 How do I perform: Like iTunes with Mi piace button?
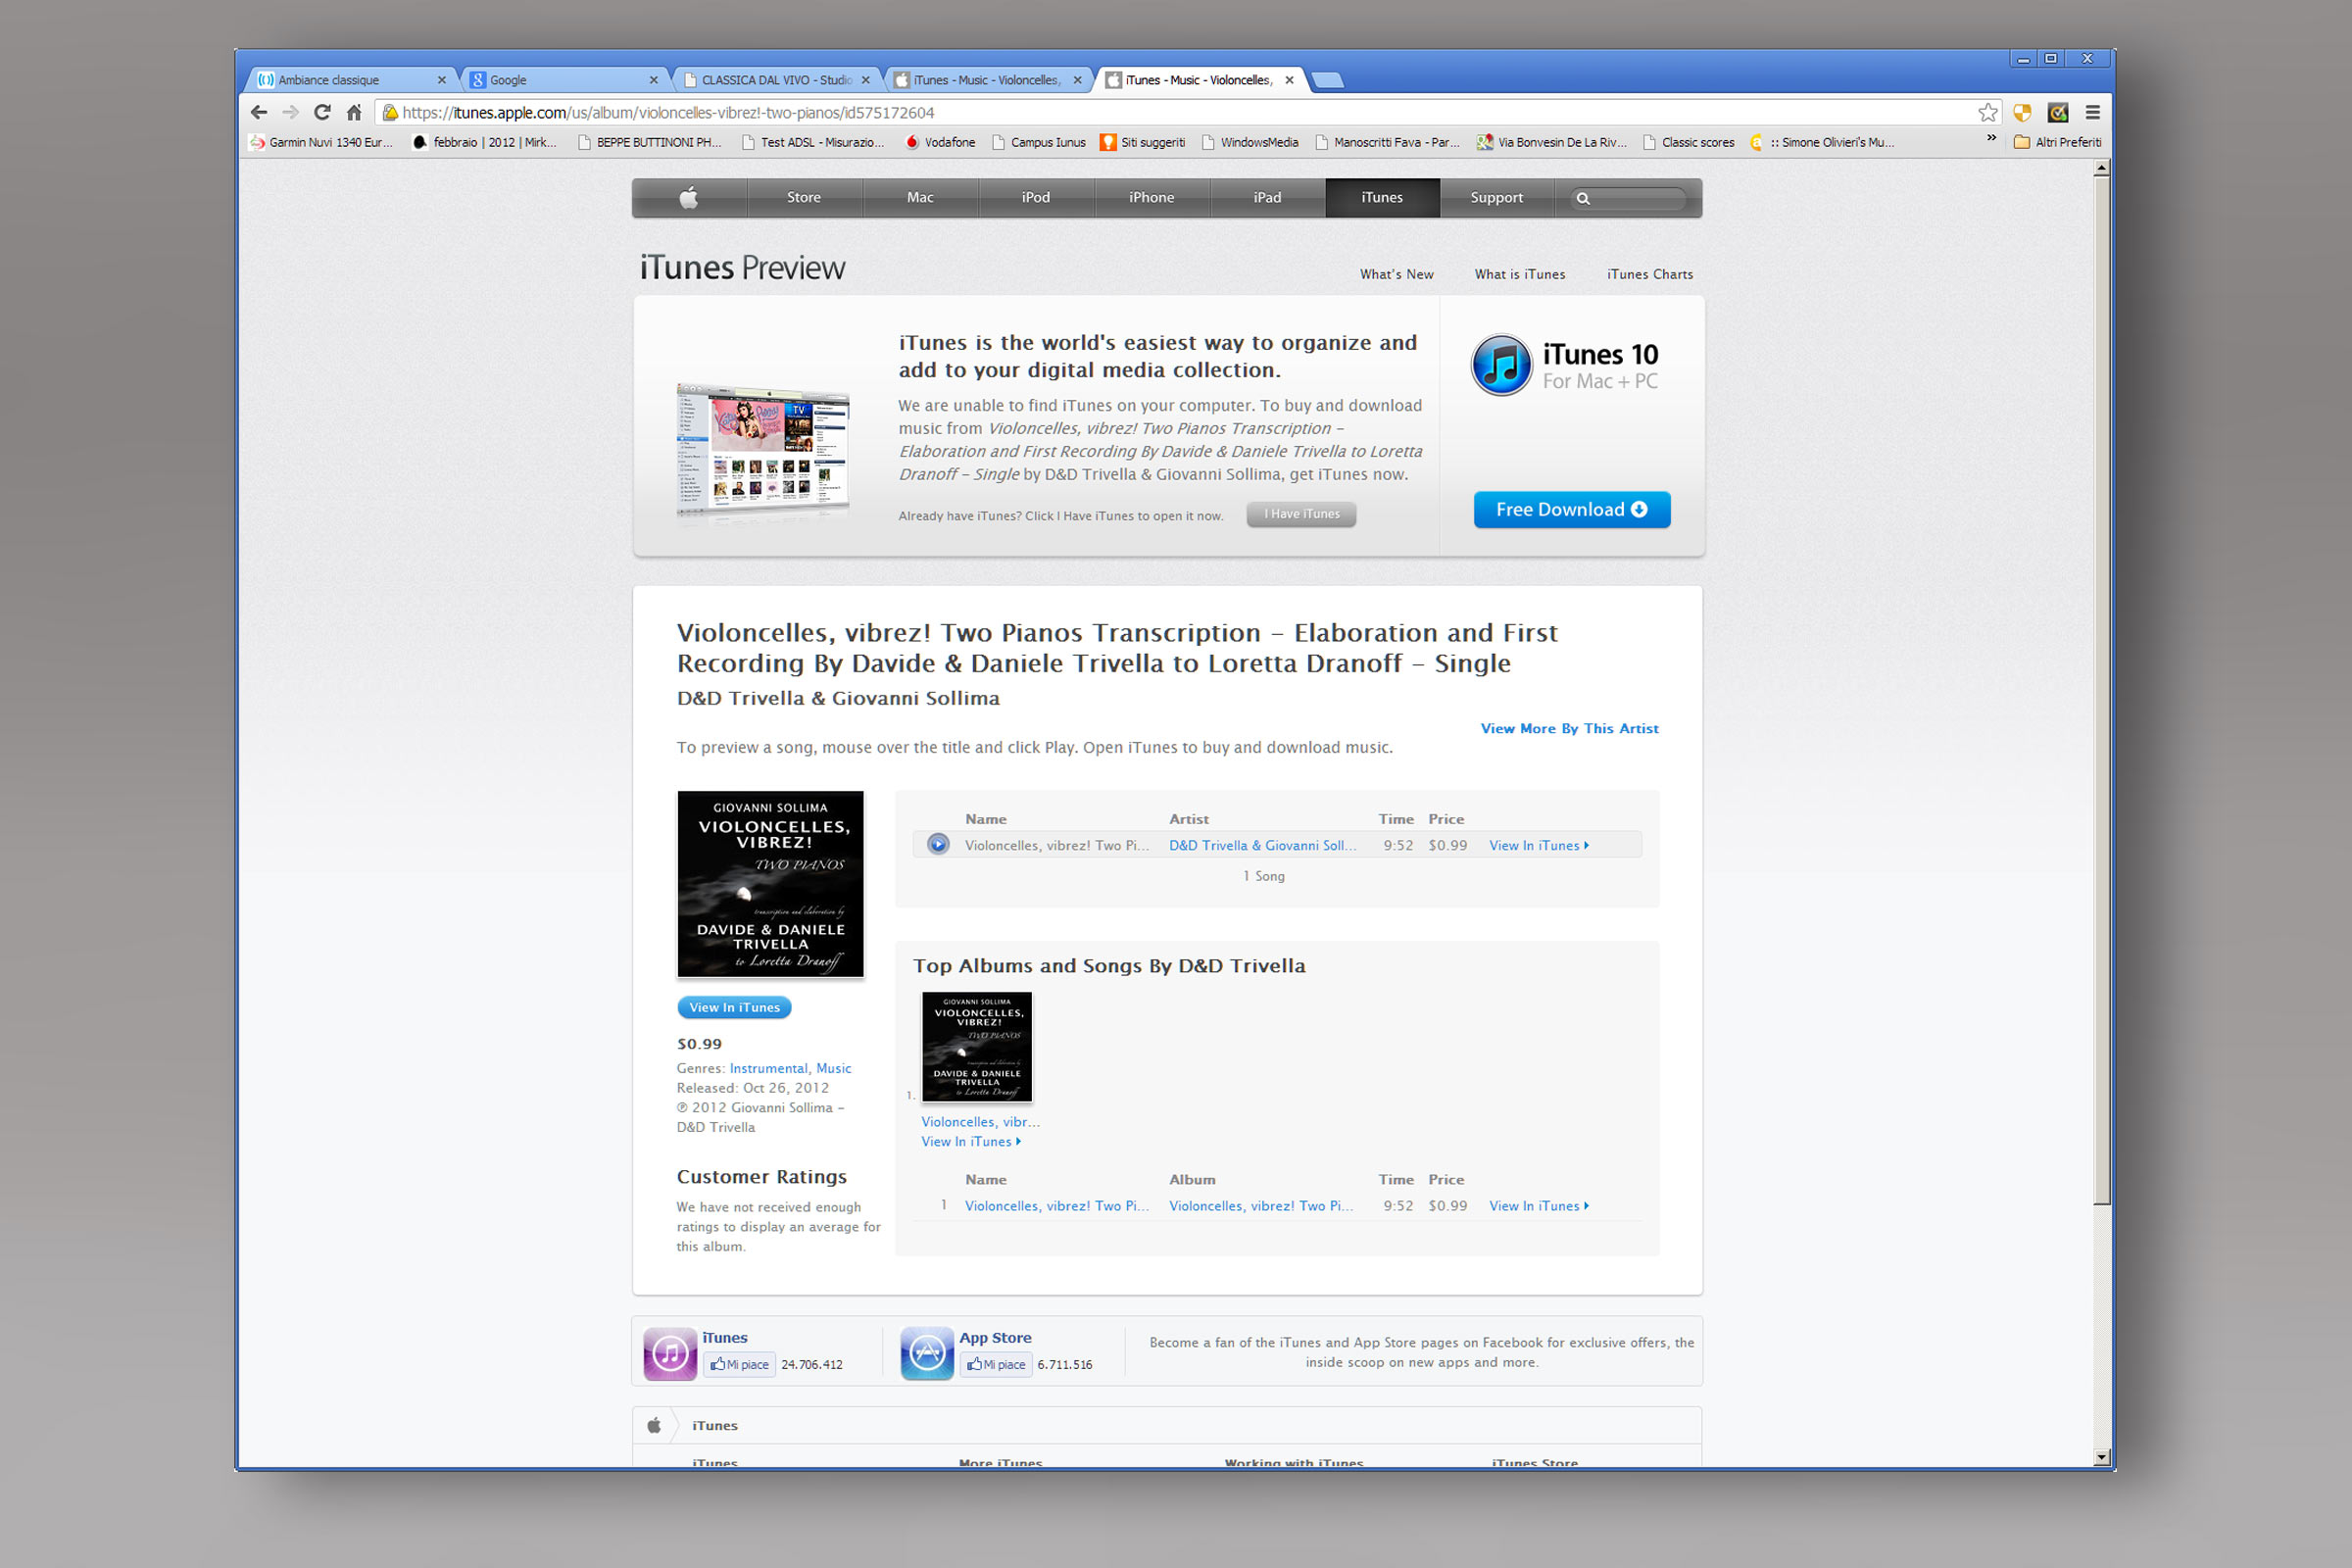(x=739, y=1364)
